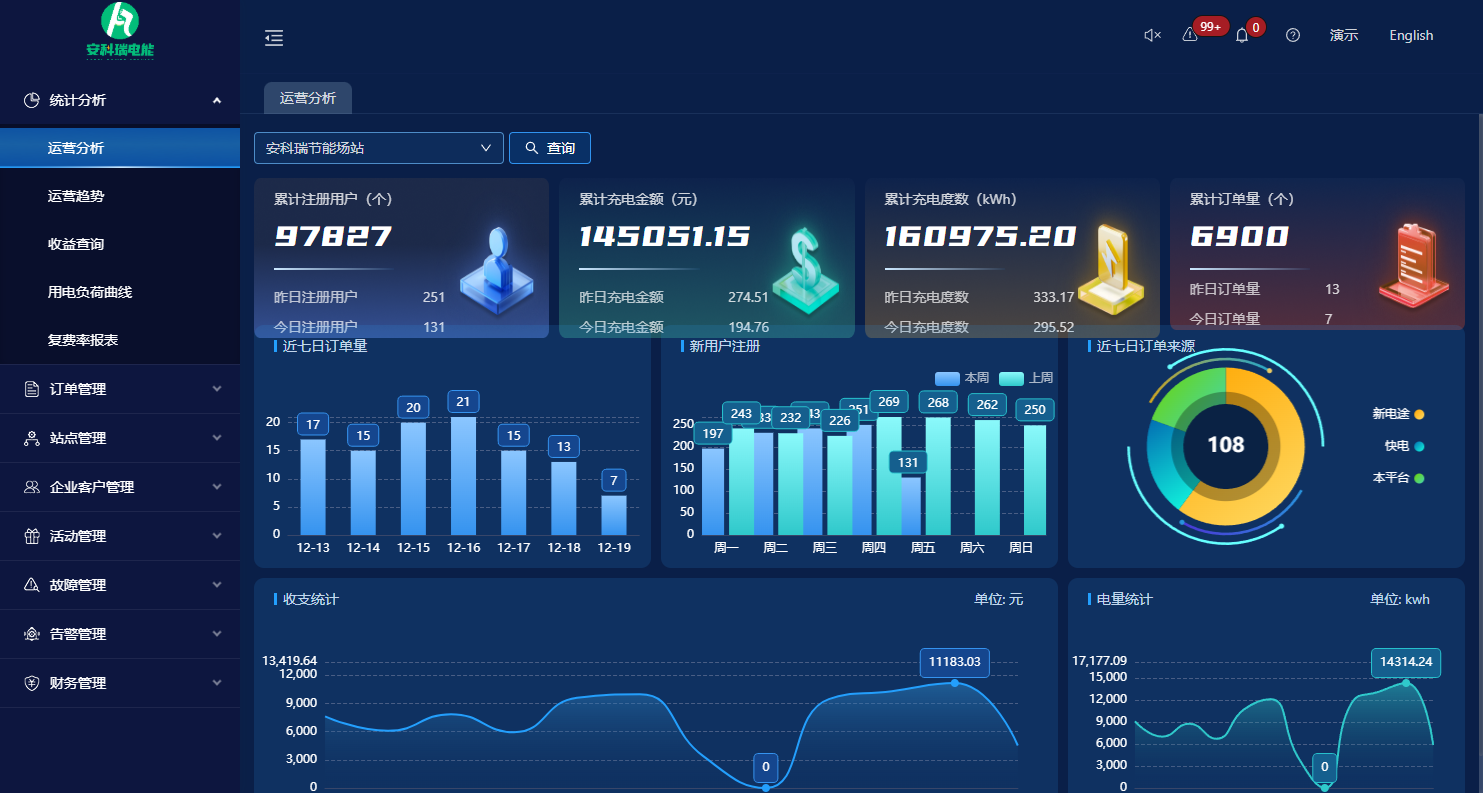Click the 安科瑞电能 logo
Screen dimensions: 1483x793
[120, 30]
